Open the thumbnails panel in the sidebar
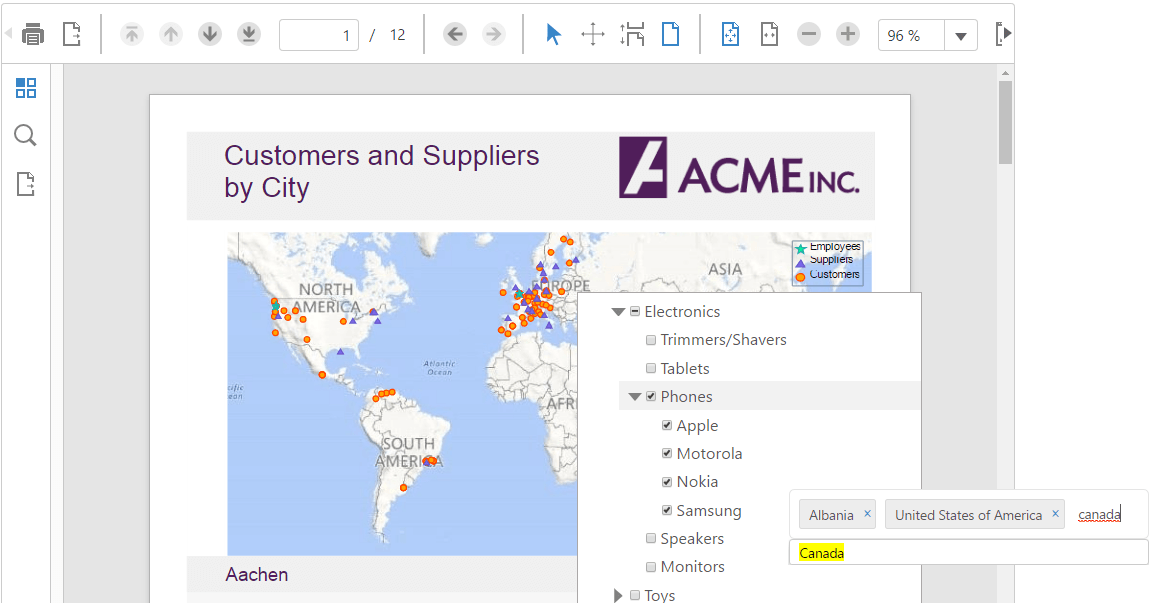This screenshot has height=603, width=1149. click(25, 88)
